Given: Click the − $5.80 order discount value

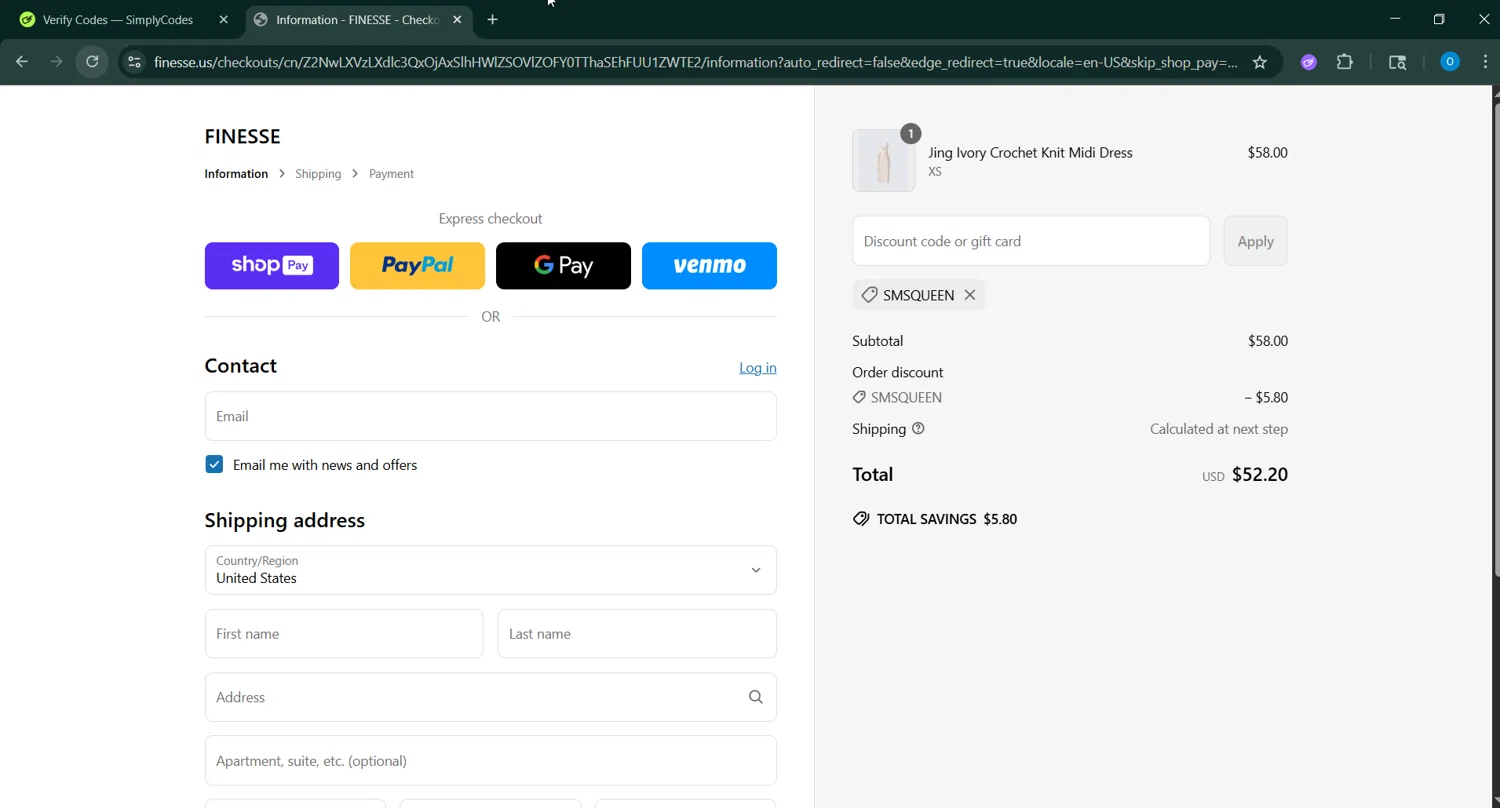Looking at the screenshot, I should pos(1266,397).
